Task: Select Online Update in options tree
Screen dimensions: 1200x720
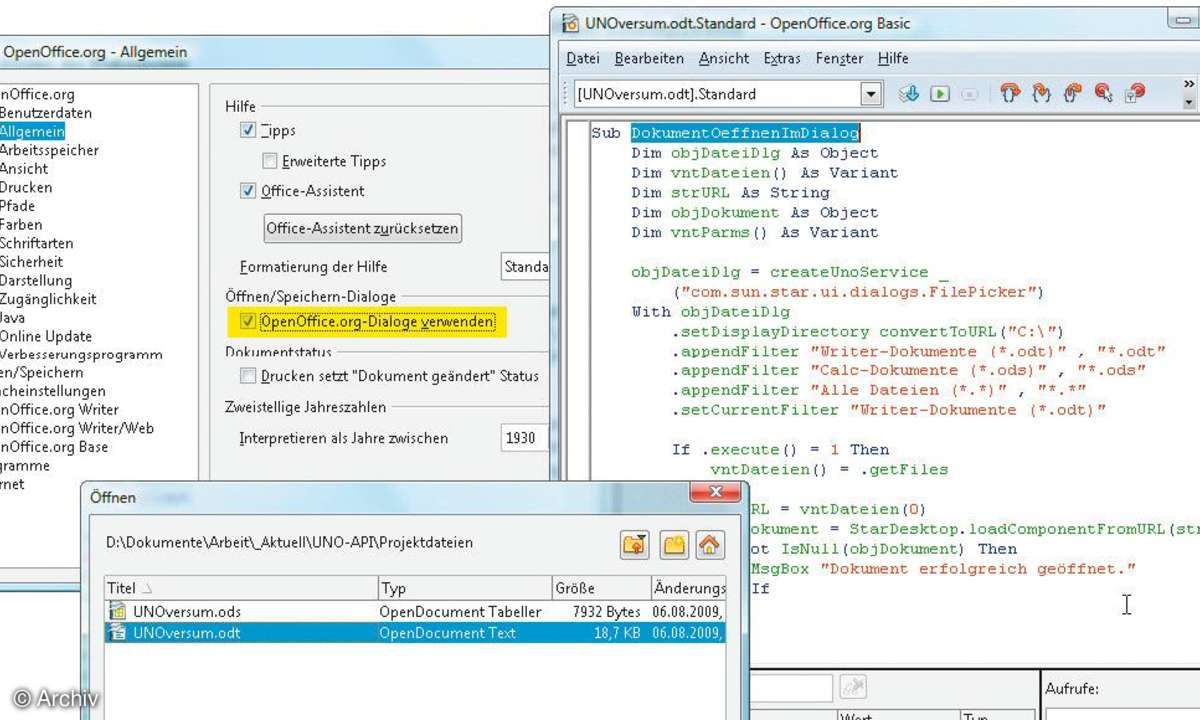Action: 46,336
